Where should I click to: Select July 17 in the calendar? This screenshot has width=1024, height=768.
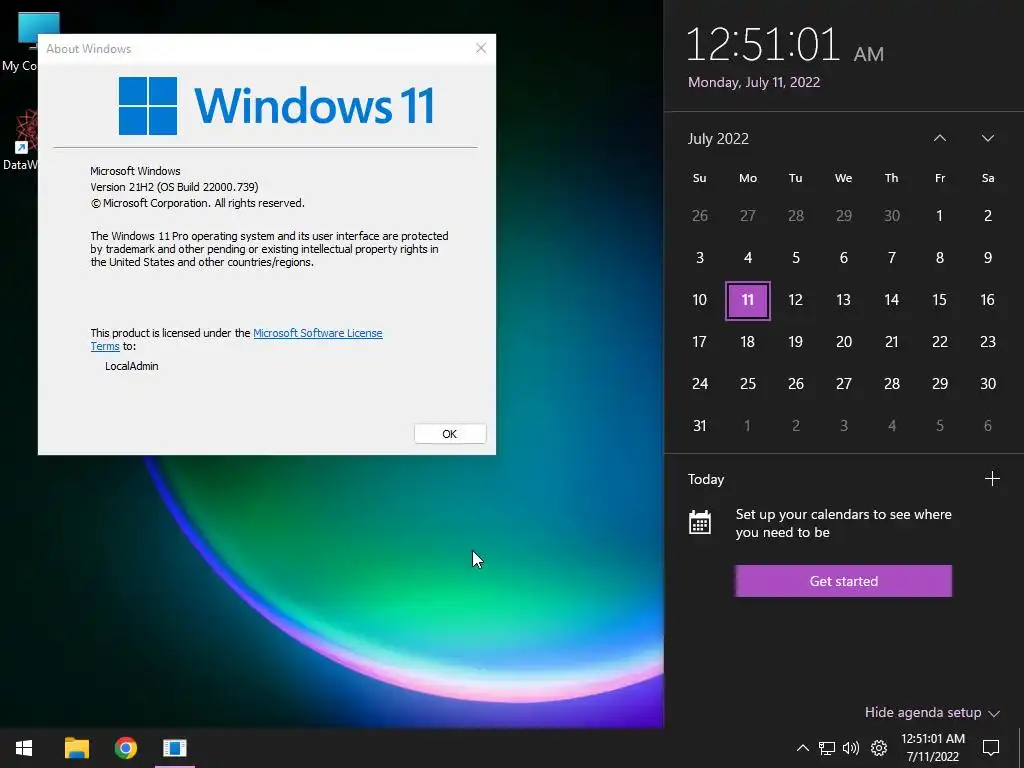click(699, 342)
